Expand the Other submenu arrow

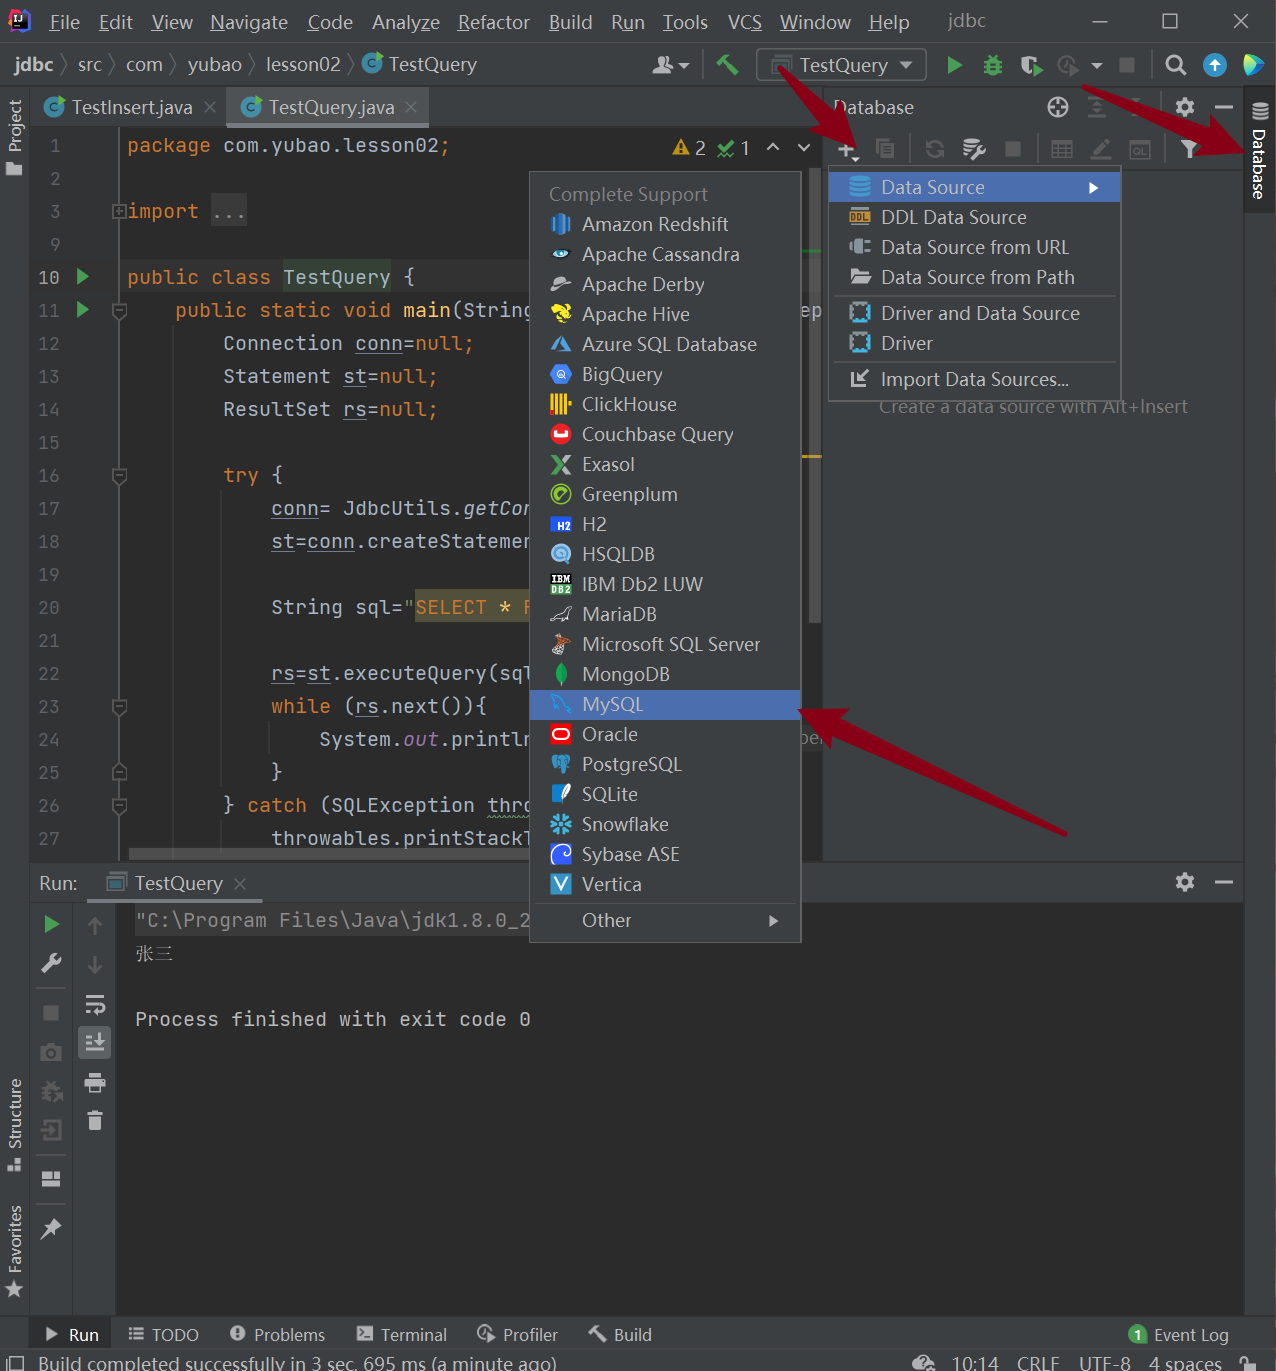coord(773,921)
